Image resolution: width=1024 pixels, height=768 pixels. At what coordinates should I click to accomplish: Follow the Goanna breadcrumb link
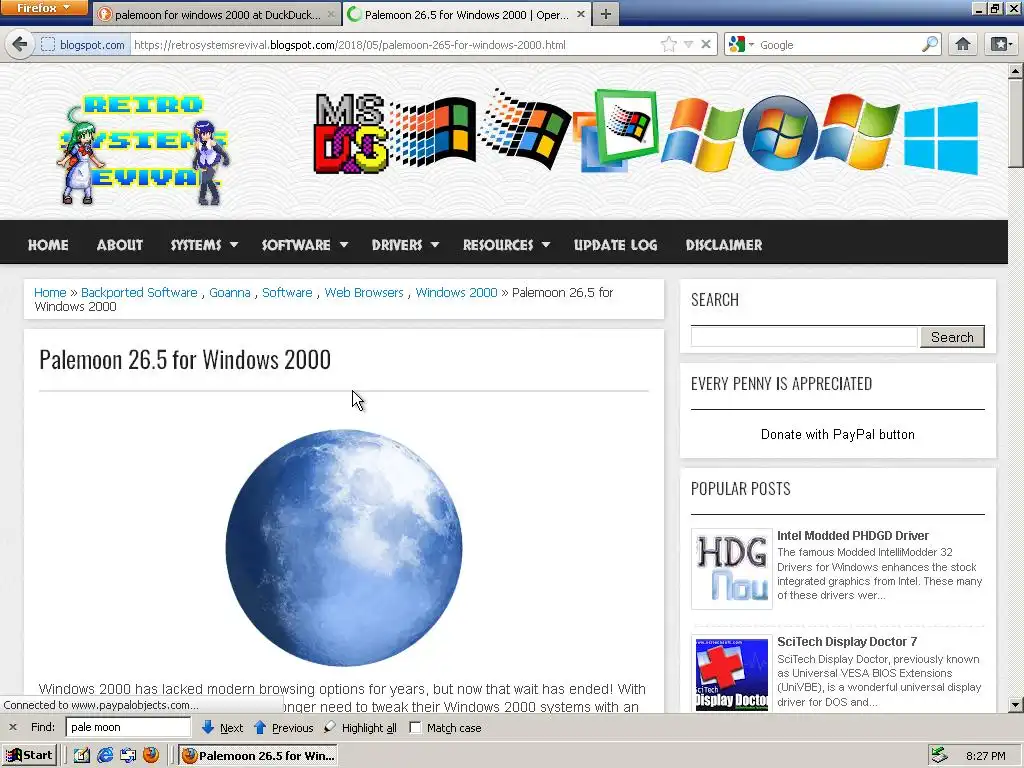click(x=230, y=293)
